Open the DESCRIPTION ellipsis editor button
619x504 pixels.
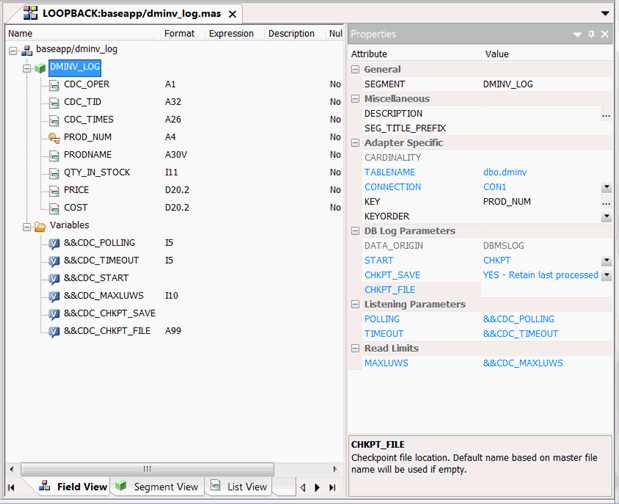(606, 114)
